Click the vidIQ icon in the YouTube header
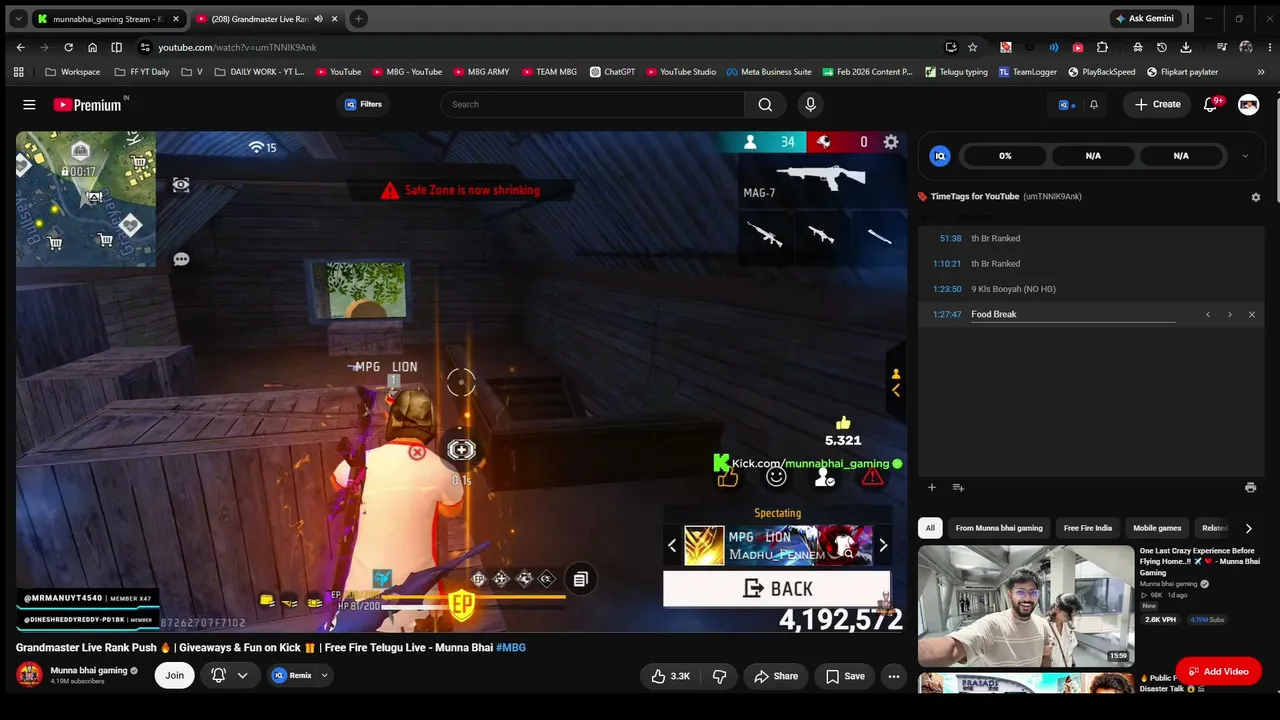 click(x=1064, y=104)
